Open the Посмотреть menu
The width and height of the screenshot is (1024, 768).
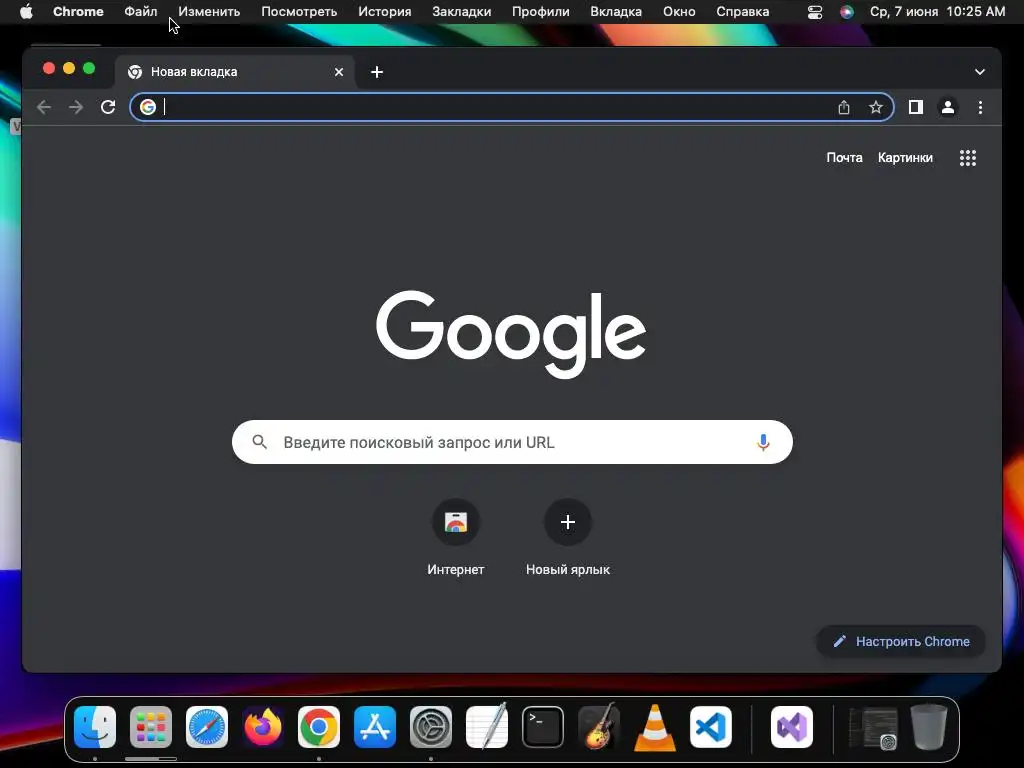299,12
